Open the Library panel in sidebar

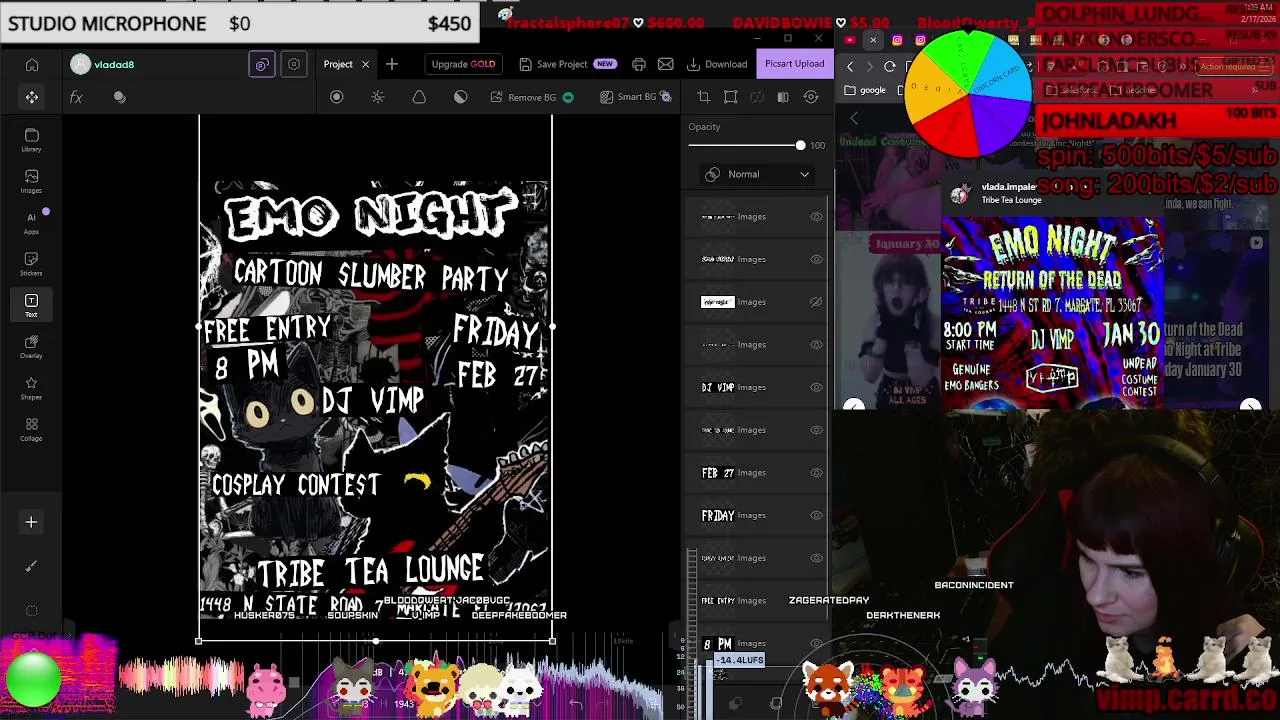(31, 140)
